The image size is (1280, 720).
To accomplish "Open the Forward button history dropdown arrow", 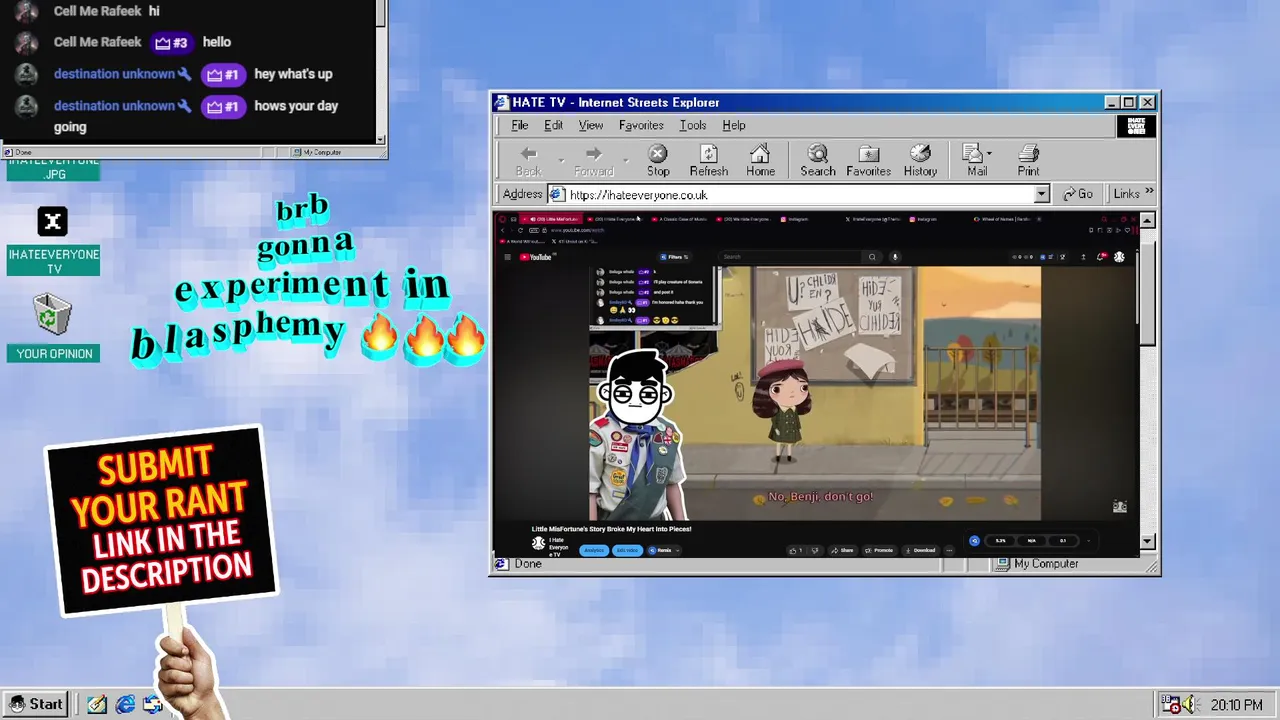I will [626, 160].
